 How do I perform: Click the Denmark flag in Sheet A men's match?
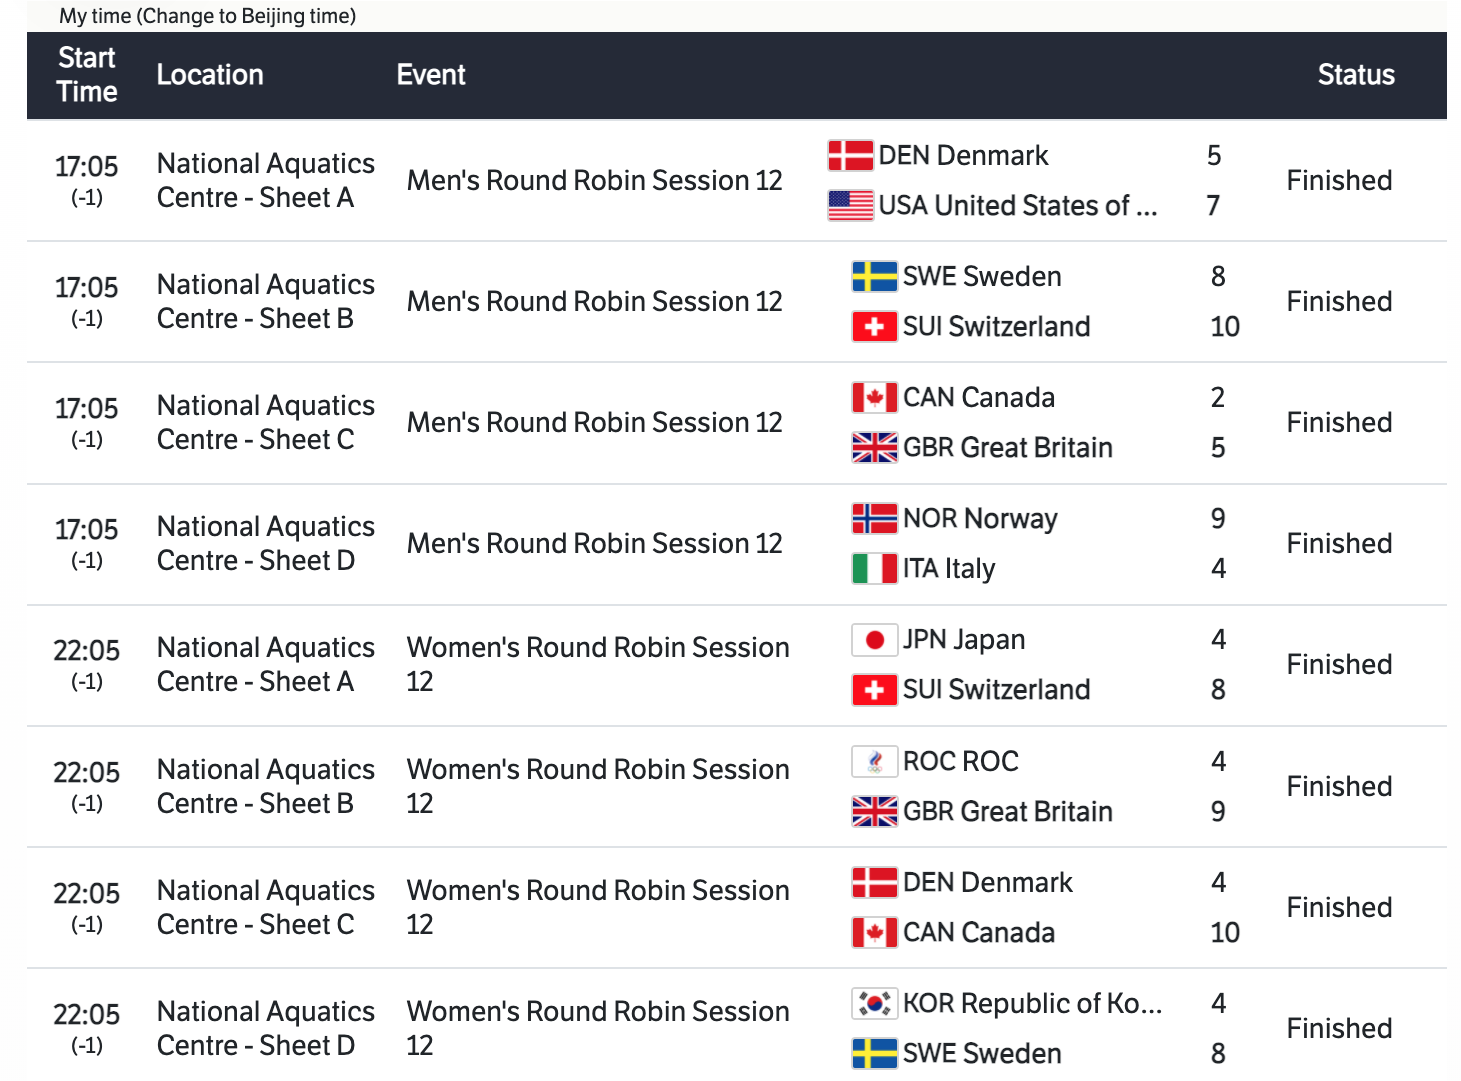coord(850,156)
